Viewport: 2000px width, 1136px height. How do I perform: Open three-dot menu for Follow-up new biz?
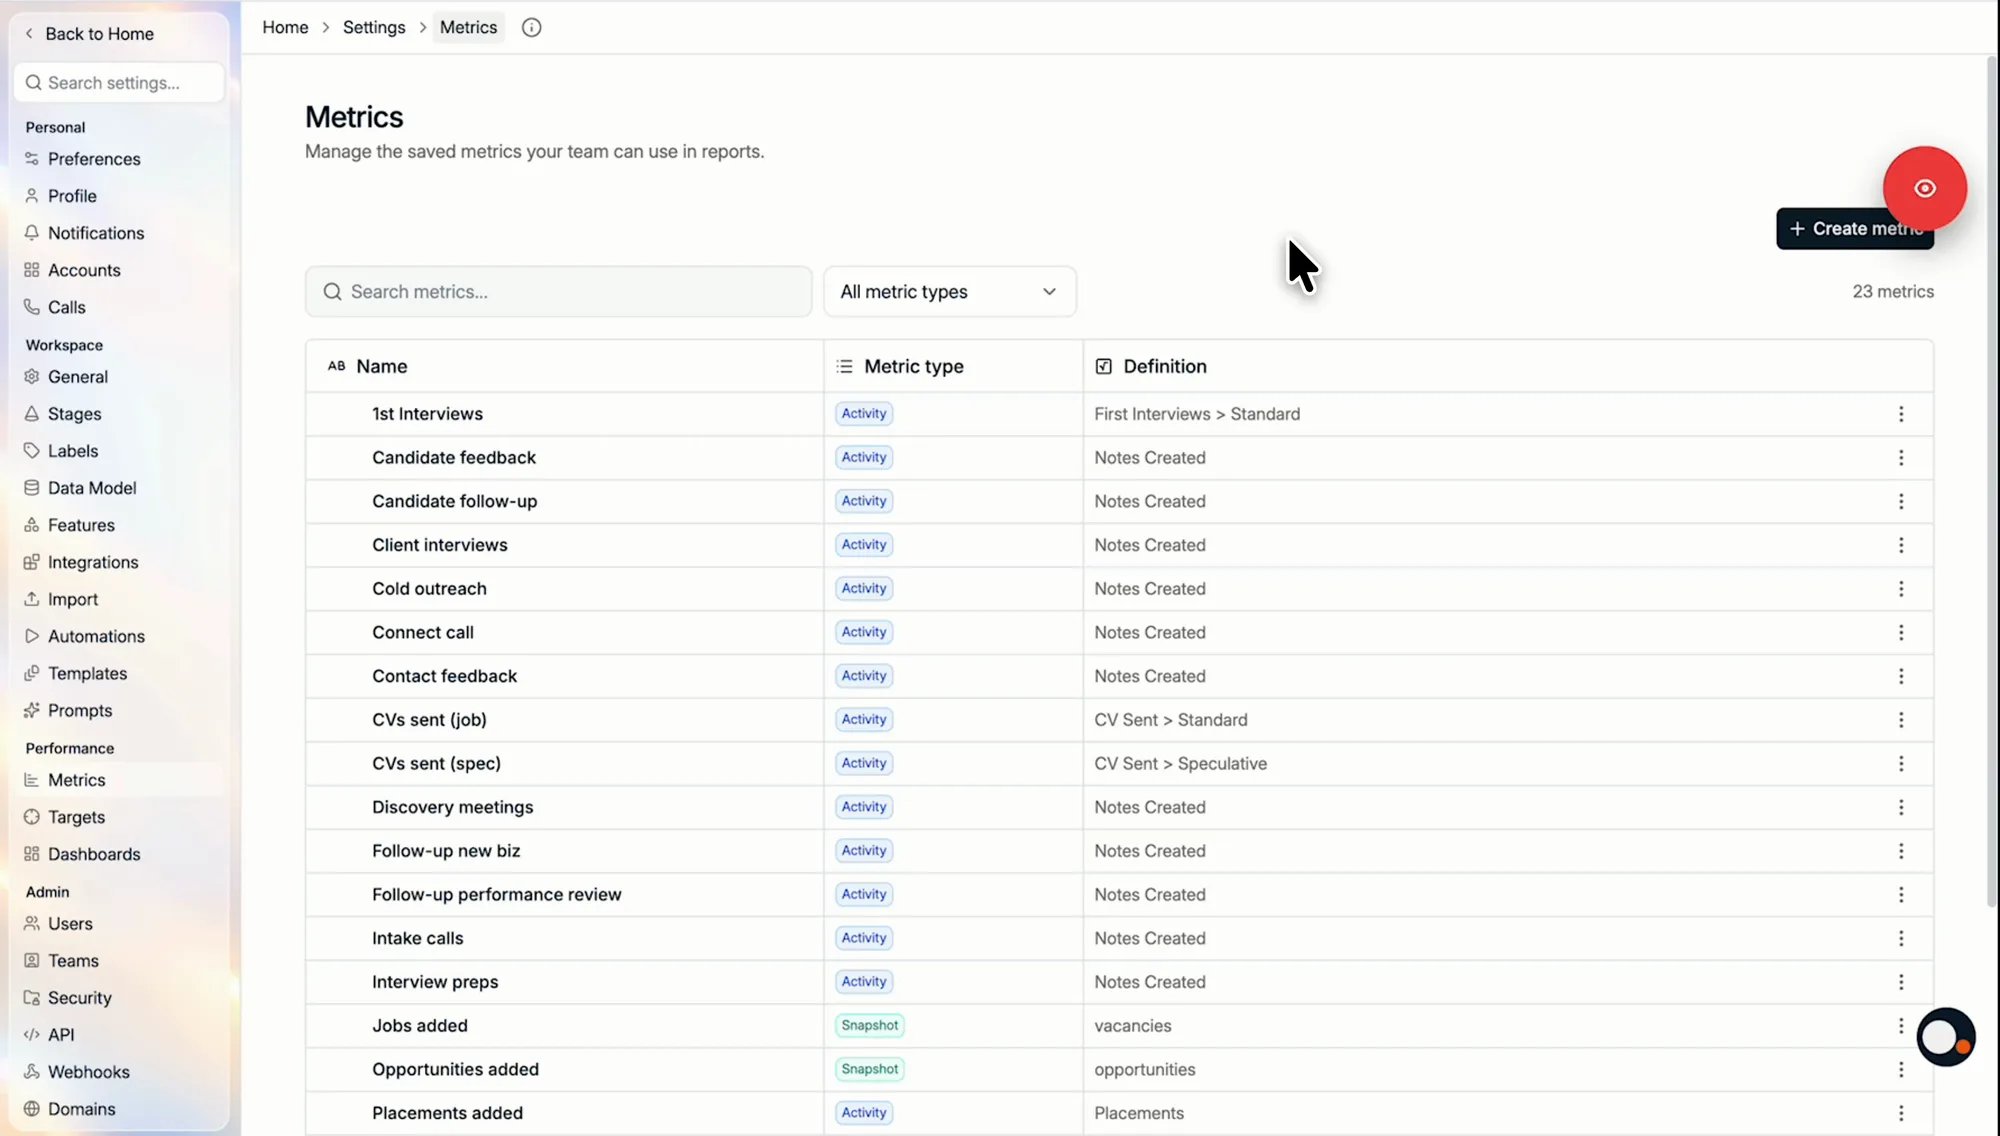click(1901, 851)
